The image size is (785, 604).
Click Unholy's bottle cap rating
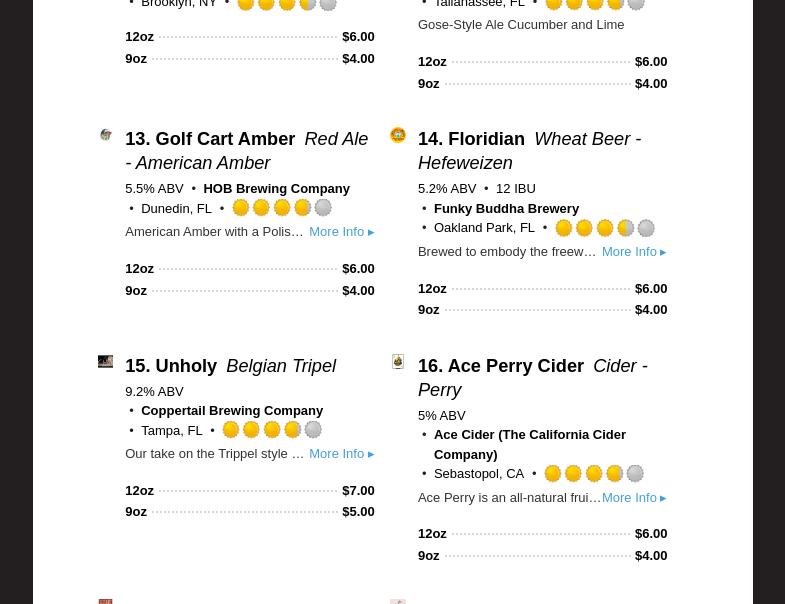(272, 430)
